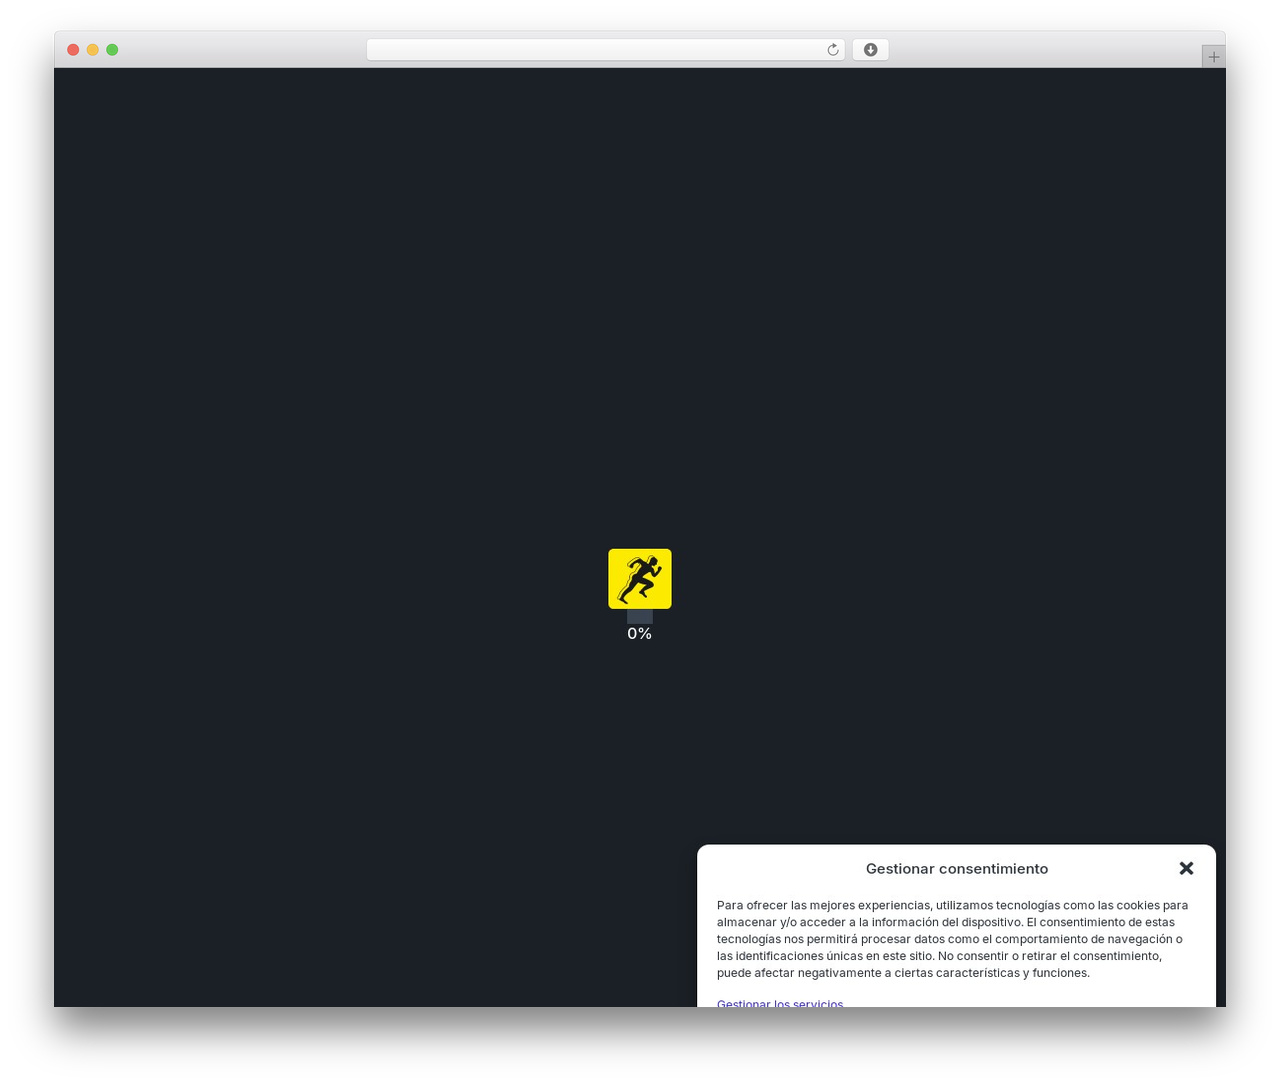
Task: Click the red close window button
Action: 73,50
